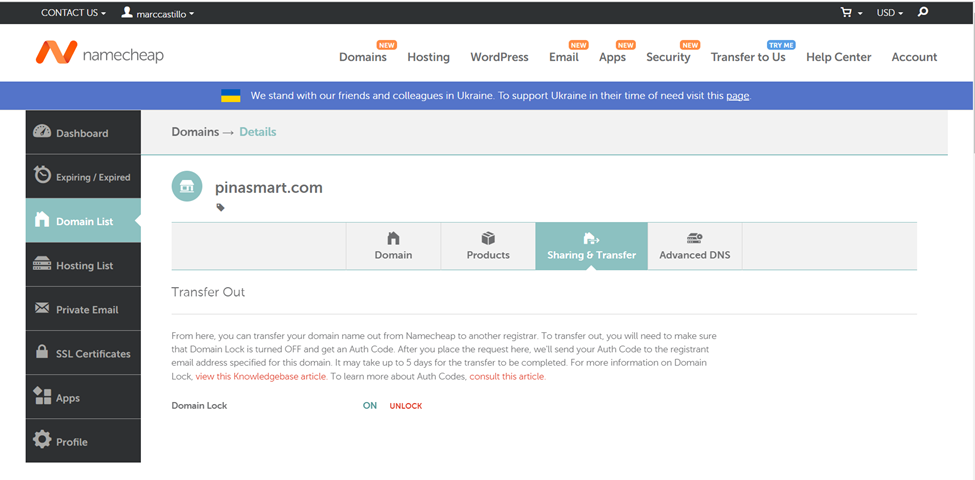The height and width of the screenshot is (480, 975).
Task: Open the Help Center menu
Action: tap(838, 57)
